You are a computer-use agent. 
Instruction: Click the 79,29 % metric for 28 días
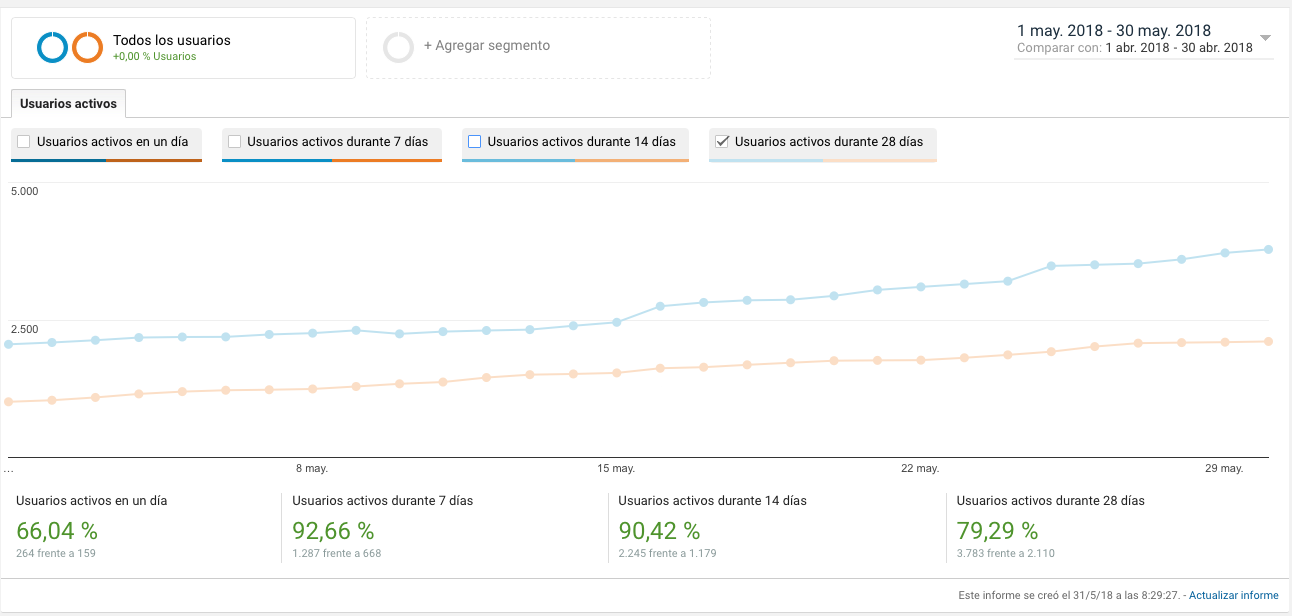point(997,530)
